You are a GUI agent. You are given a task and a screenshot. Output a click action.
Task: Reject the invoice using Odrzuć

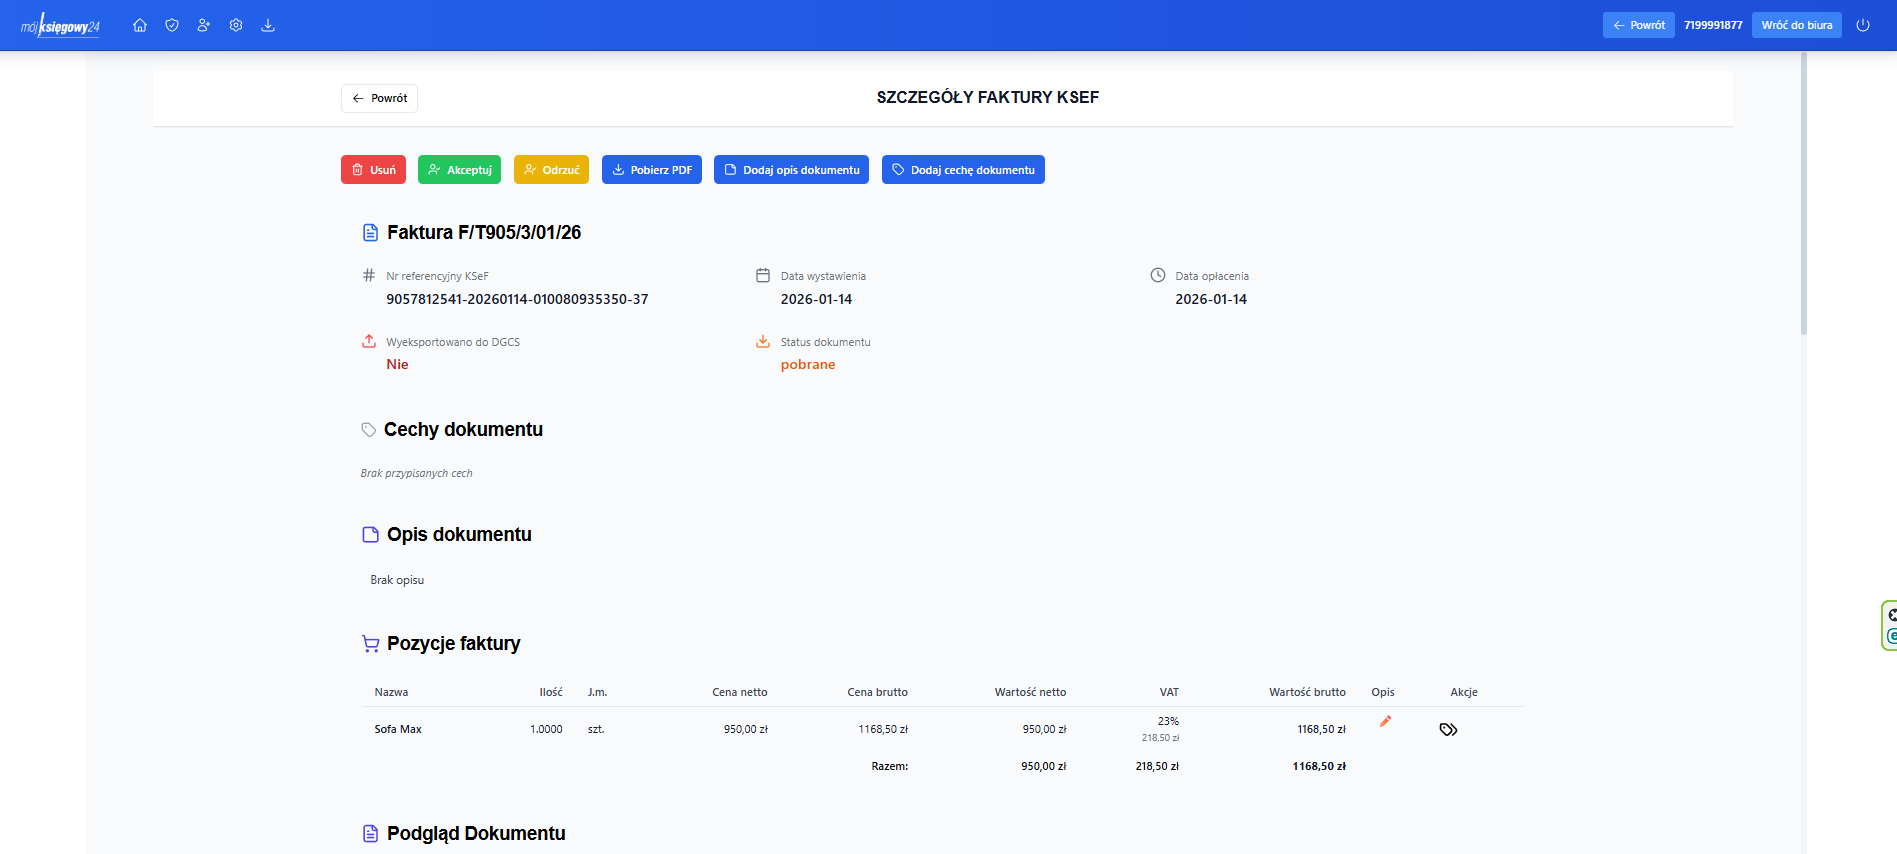(x=551, y=170)
